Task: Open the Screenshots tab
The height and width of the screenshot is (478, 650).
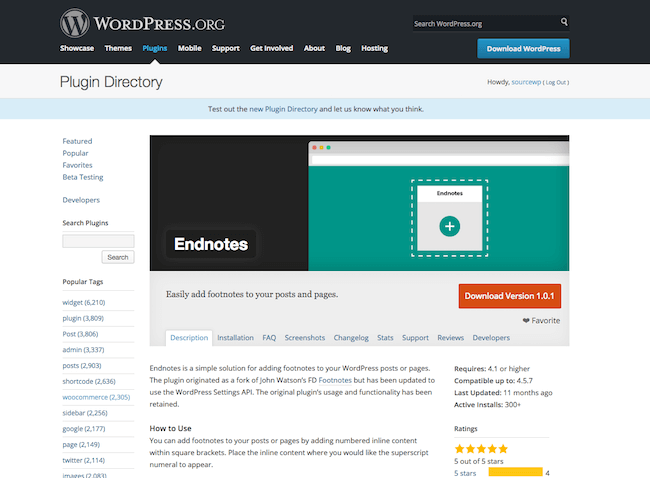Action: [304, 338]
